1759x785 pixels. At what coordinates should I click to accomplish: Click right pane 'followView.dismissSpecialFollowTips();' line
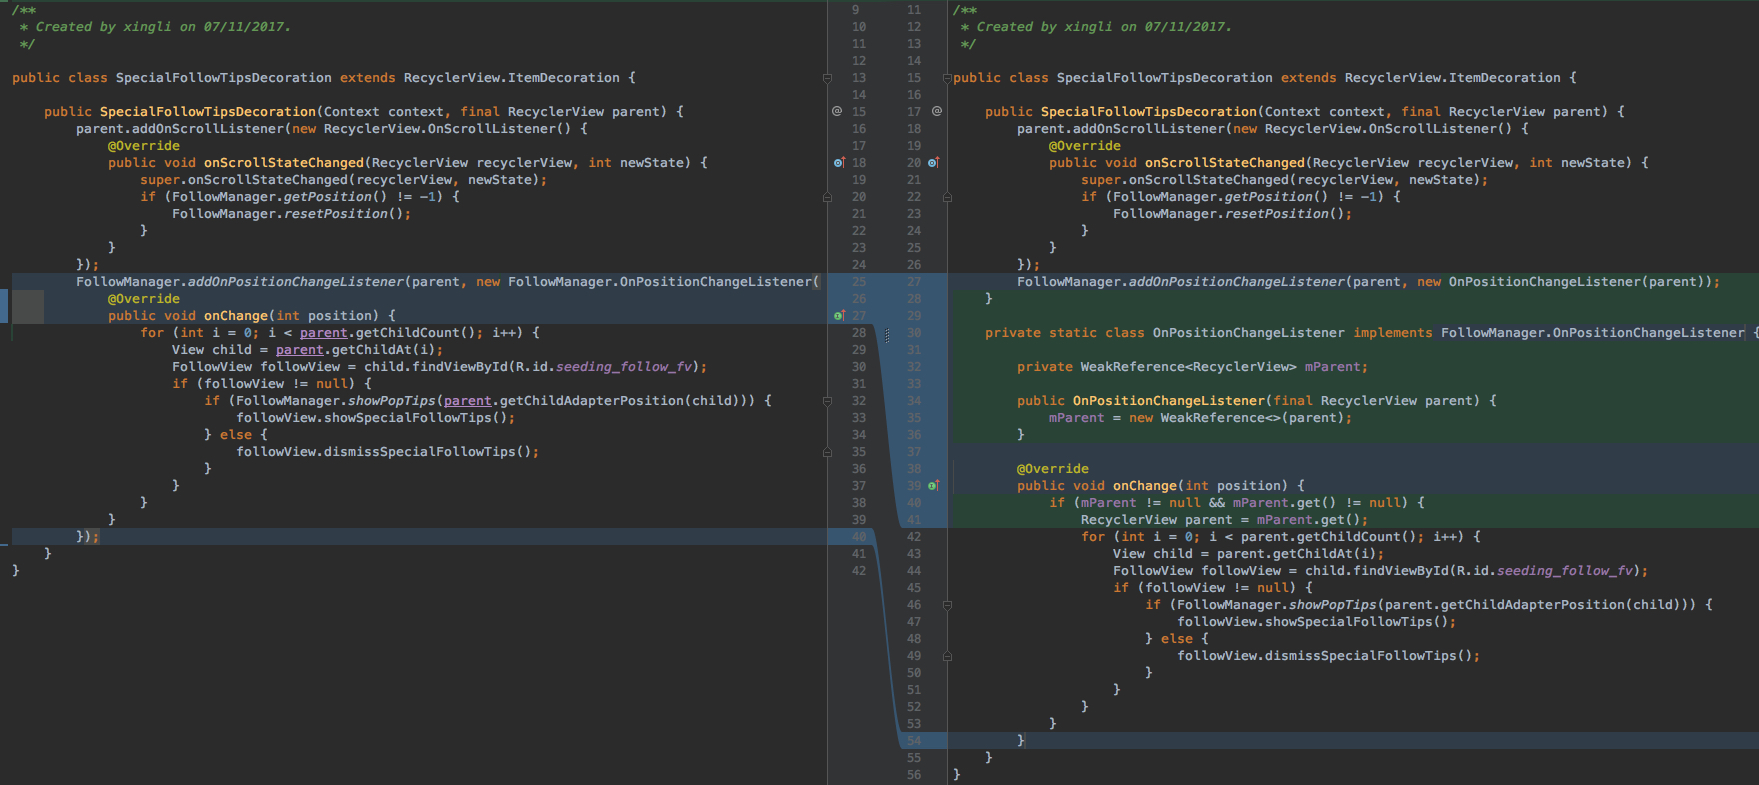click(x=1328, y=655)
